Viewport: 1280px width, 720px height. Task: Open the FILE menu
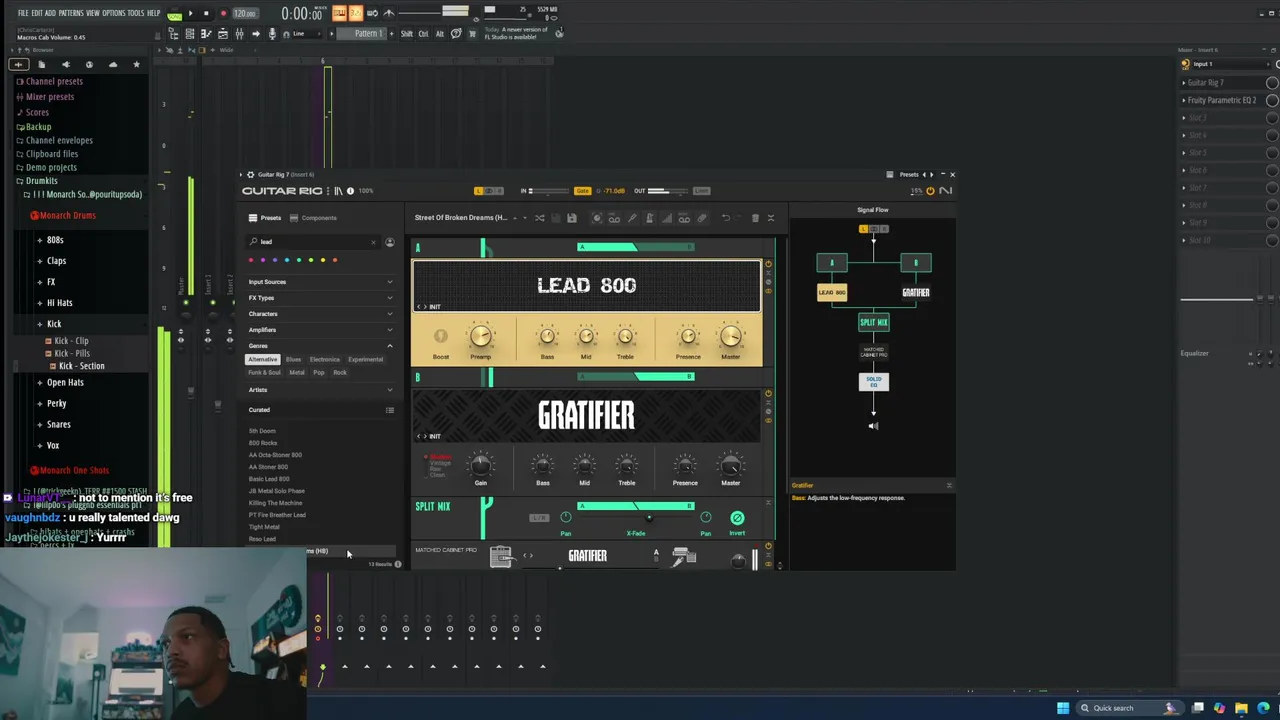click(23, 13)
